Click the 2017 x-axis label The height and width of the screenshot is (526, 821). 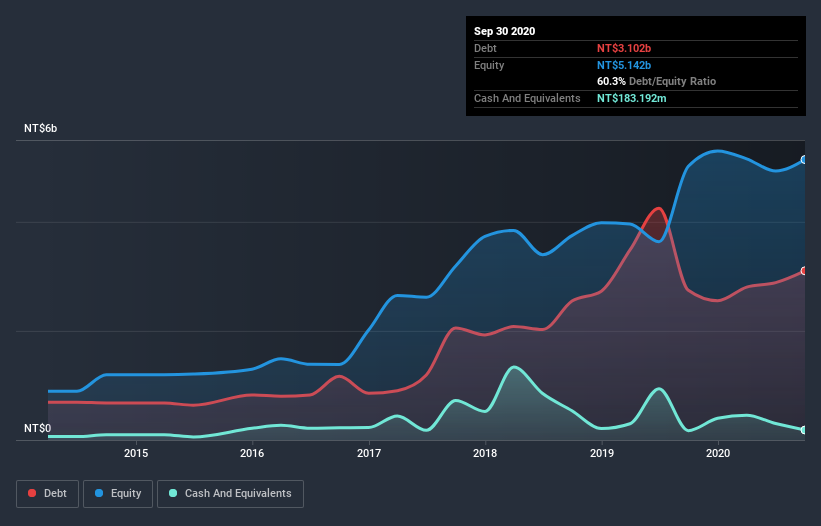click(369, 453)
